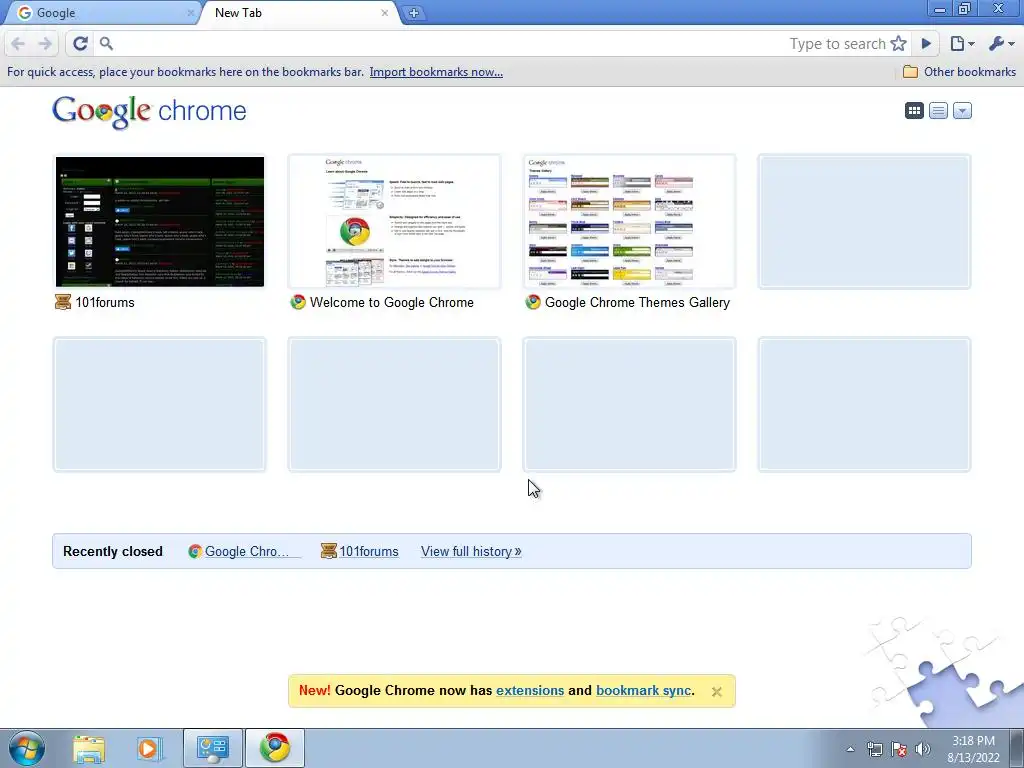Close the New Tab tab

coord(385,13)
